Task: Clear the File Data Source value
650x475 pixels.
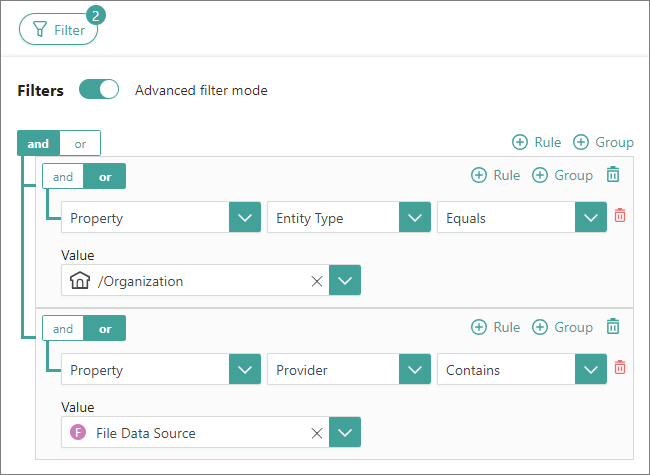Action: [x=317, y=433]
